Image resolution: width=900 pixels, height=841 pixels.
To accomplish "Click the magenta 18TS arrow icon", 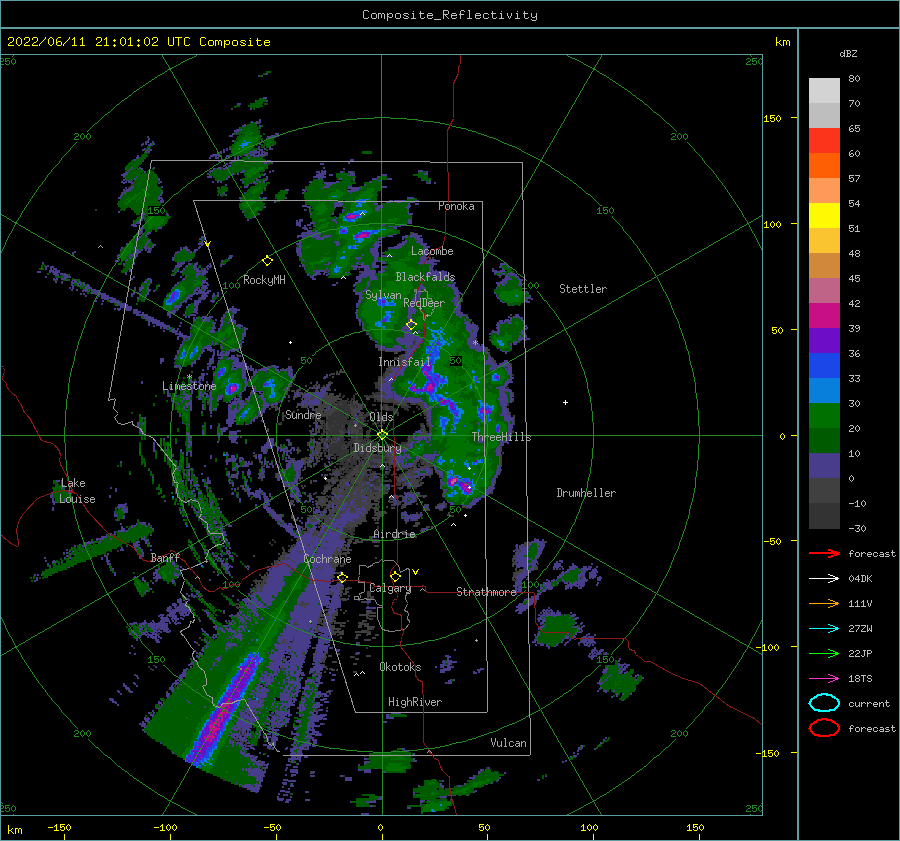I will tap(824, 679).
